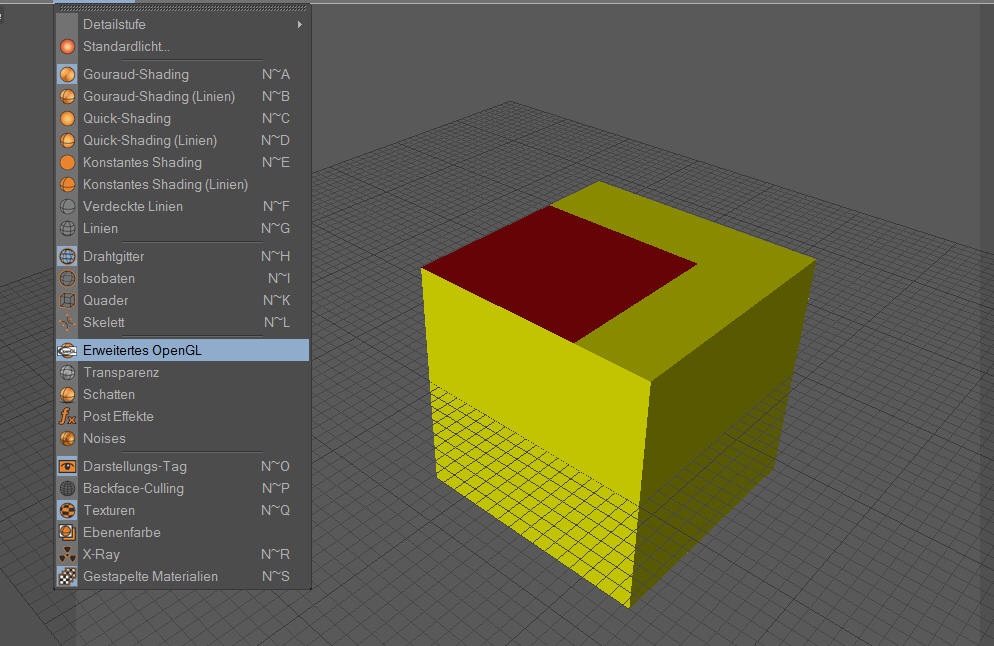Click the Schatten icon
The width and height of the screenshot is (994, 646).
tap(67, 394)
